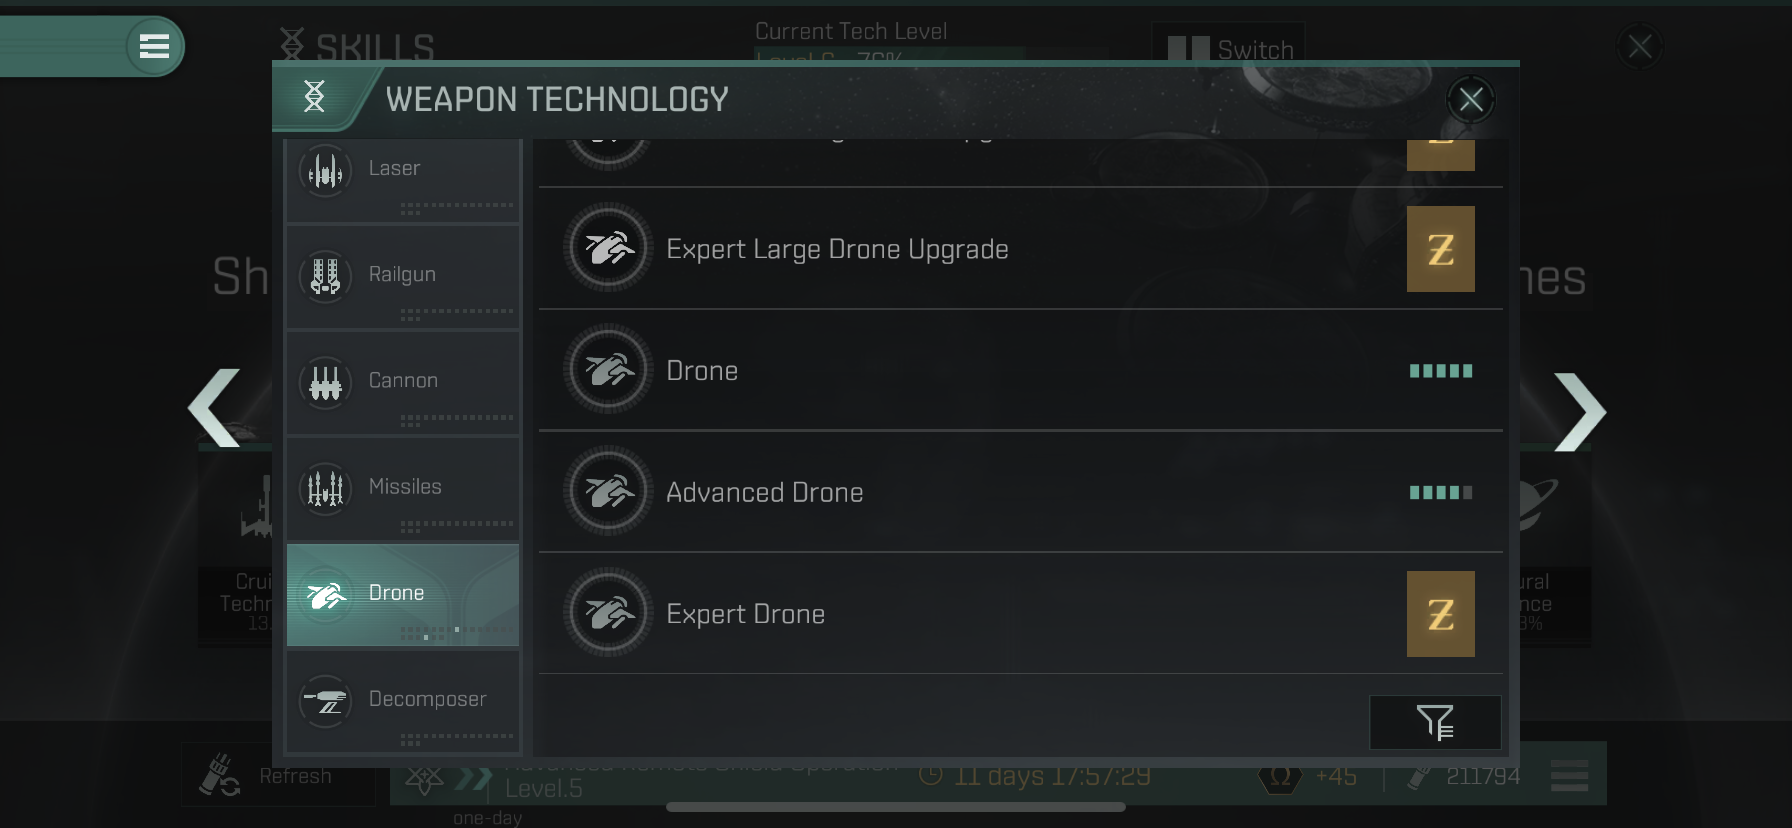Viewport: 1792px width, 828px height.
Task: Open the skill filter button
Action: (x=1435, y=722)
